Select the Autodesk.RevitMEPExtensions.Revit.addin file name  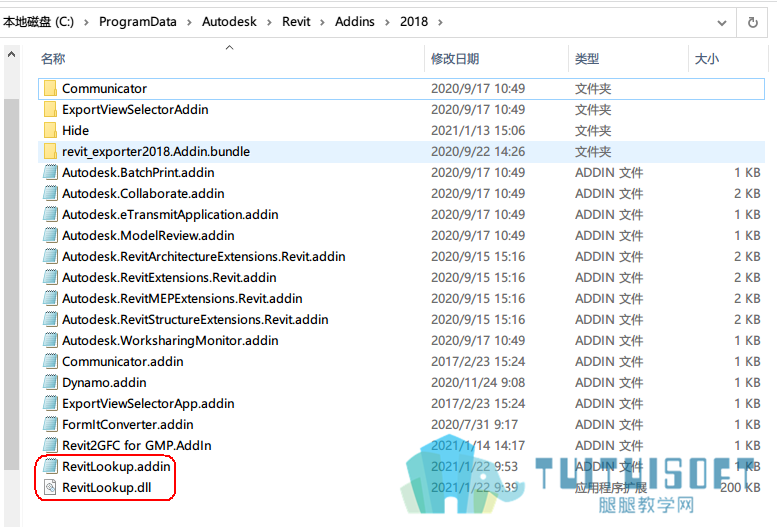pos(182,298)
